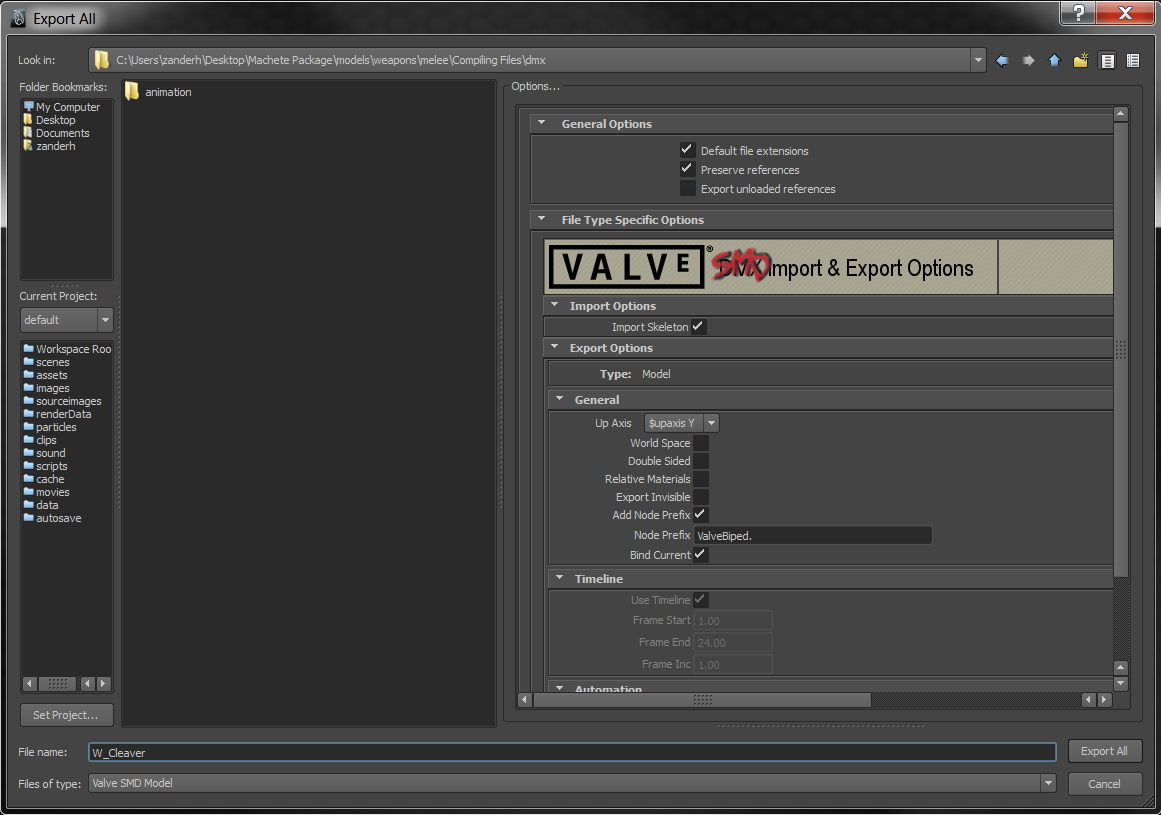The width and height of the screenshot is (1161, 815).
Task: Toggle Default file extensions checkbox
Action: tap(687, 150)
